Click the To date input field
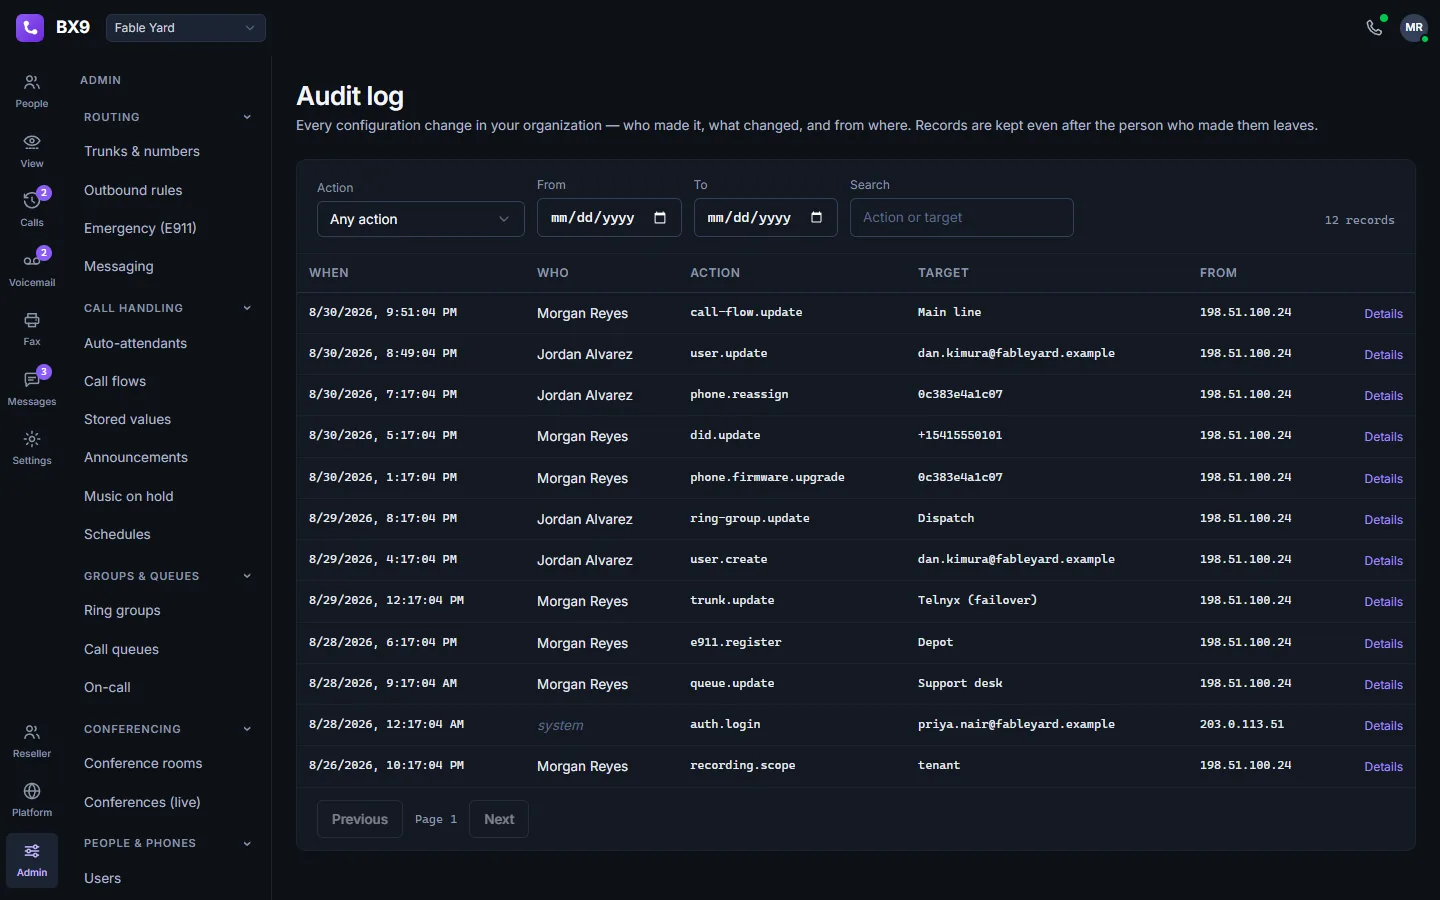Image resolution: width=1440 pixels, height=900 pixels. coord(766,218)
